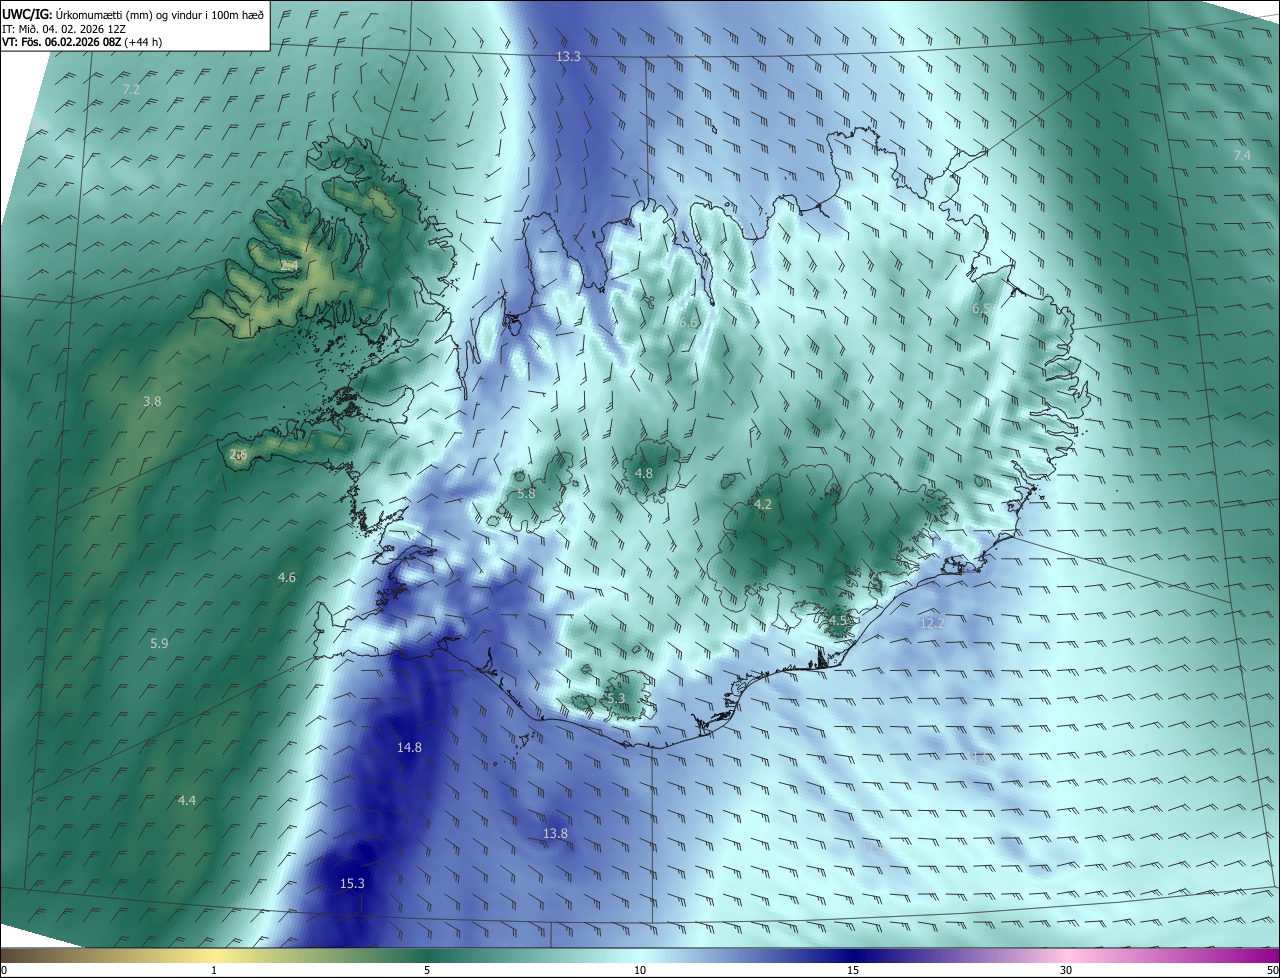This screenshot has width=1280, height=978.
Task: Click the 50 tick on the color scale
Action: click(x=1272, y=971)
